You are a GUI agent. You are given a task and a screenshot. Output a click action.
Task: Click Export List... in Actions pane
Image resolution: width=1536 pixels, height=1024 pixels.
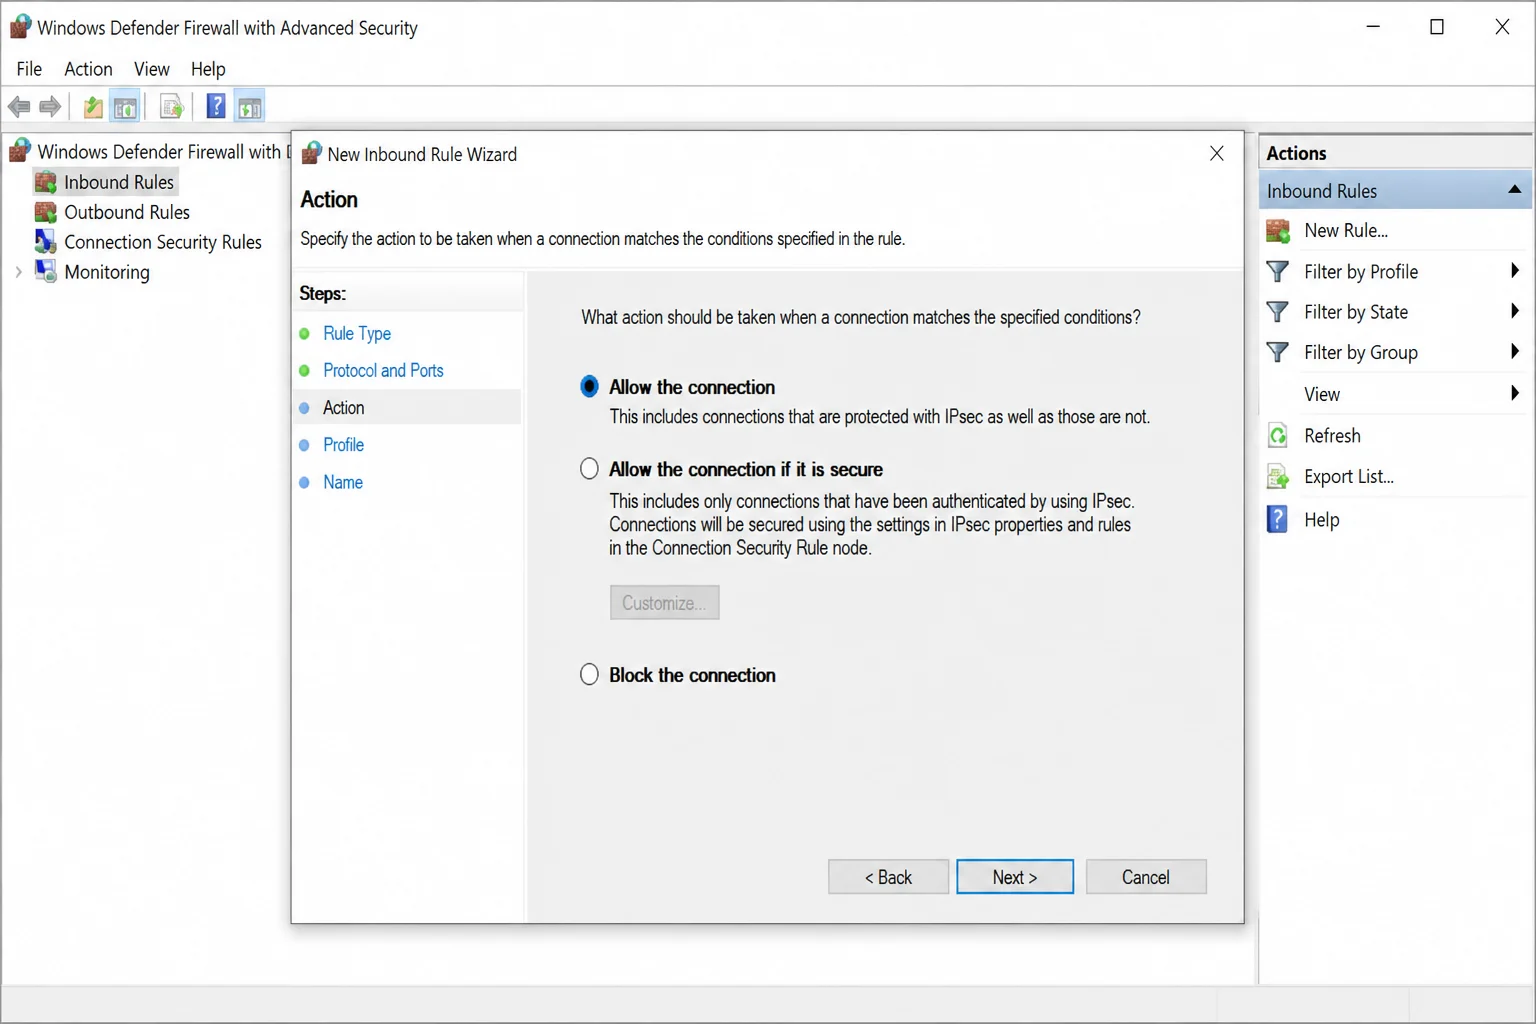(x=1349, y=477)
